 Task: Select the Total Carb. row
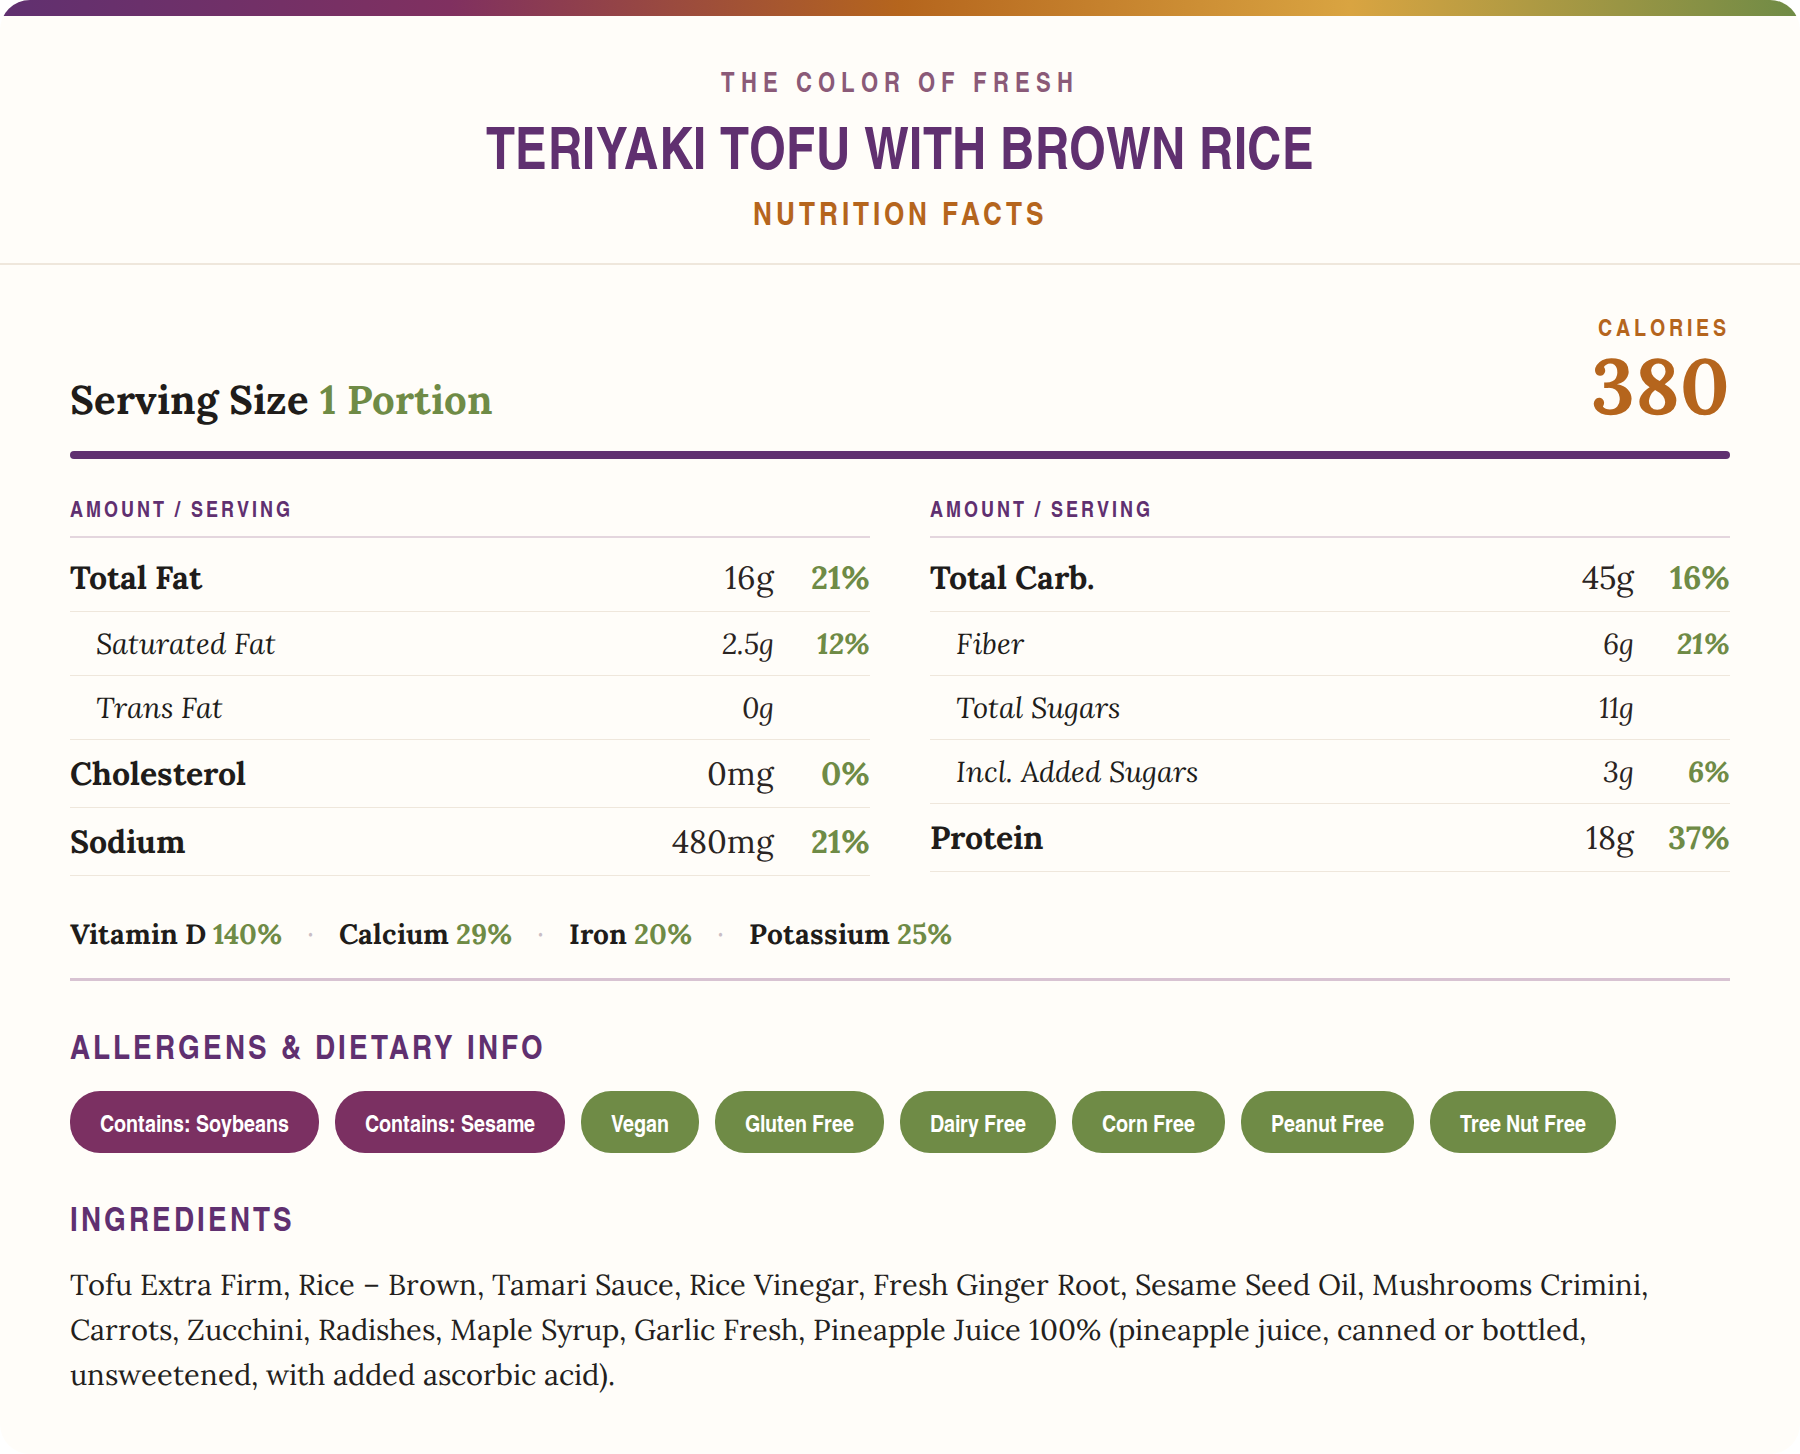tap(1330, 578)
